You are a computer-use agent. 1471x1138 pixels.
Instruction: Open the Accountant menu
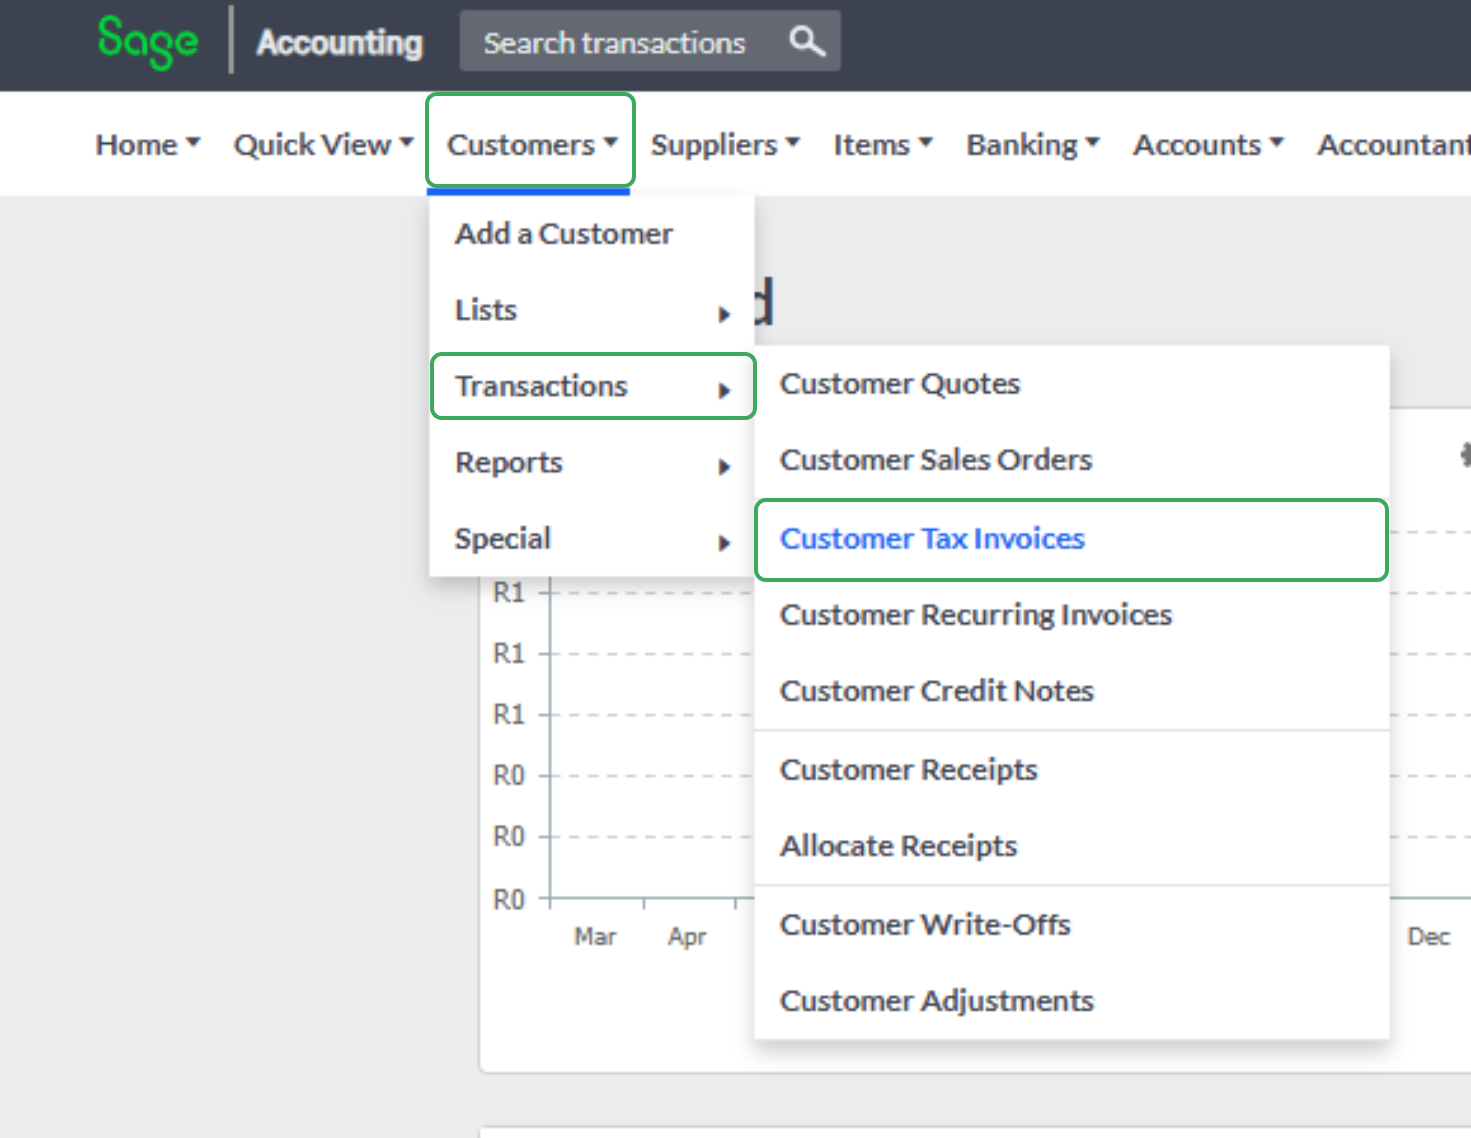(x=1393, y=145)
